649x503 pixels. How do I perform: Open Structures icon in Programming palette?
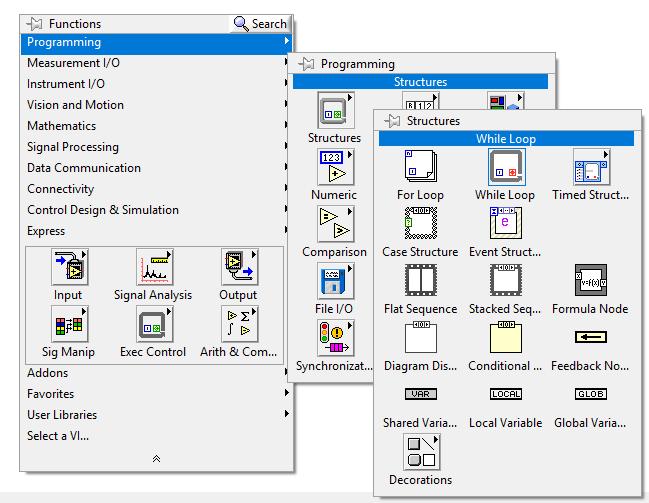click(336, 110)
